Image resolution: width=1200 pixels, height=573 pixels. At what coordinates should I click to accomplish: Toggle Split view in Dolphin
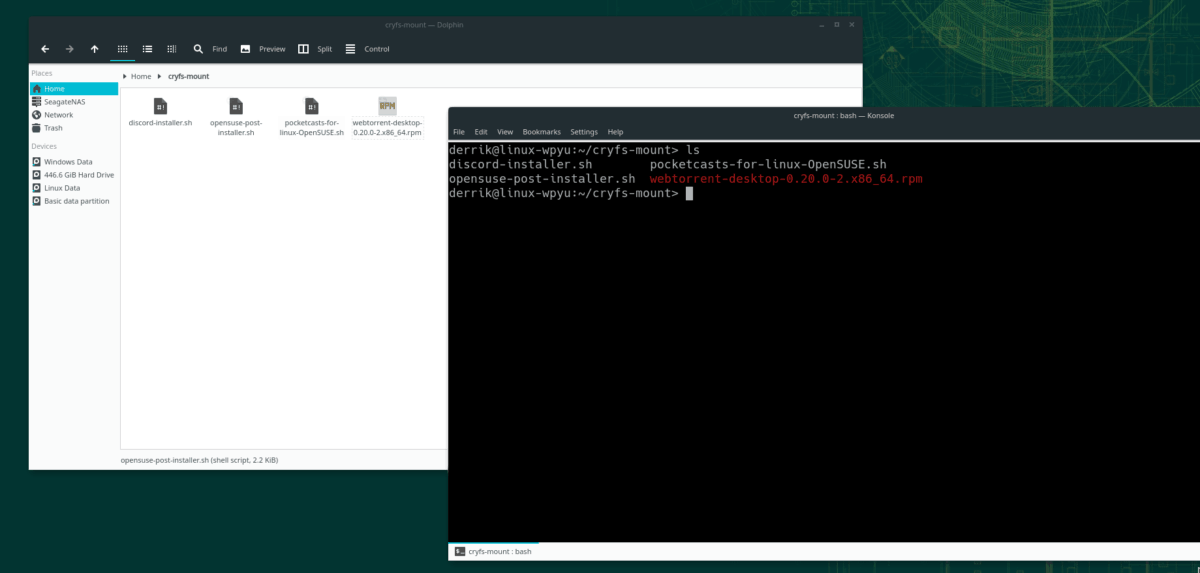315,48
